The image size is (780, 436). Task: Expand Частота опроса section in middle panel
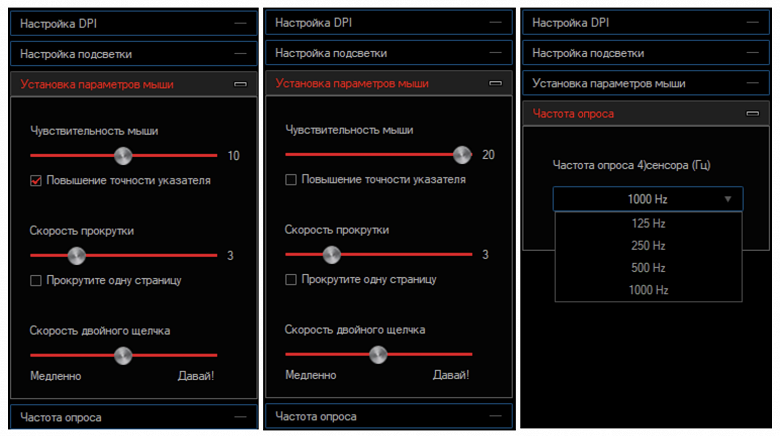(x=389, y=416)
